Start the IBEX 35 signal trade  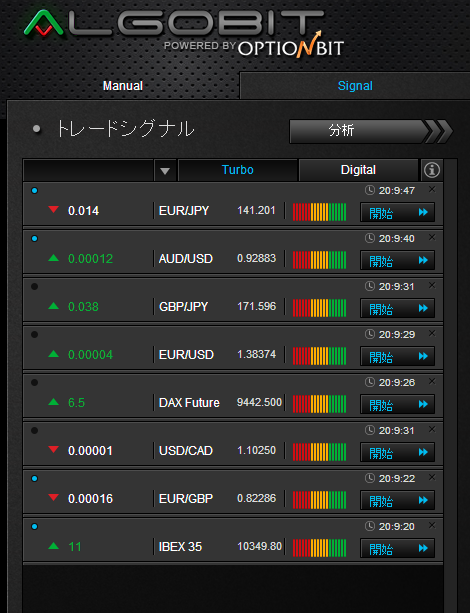point(397,548)
